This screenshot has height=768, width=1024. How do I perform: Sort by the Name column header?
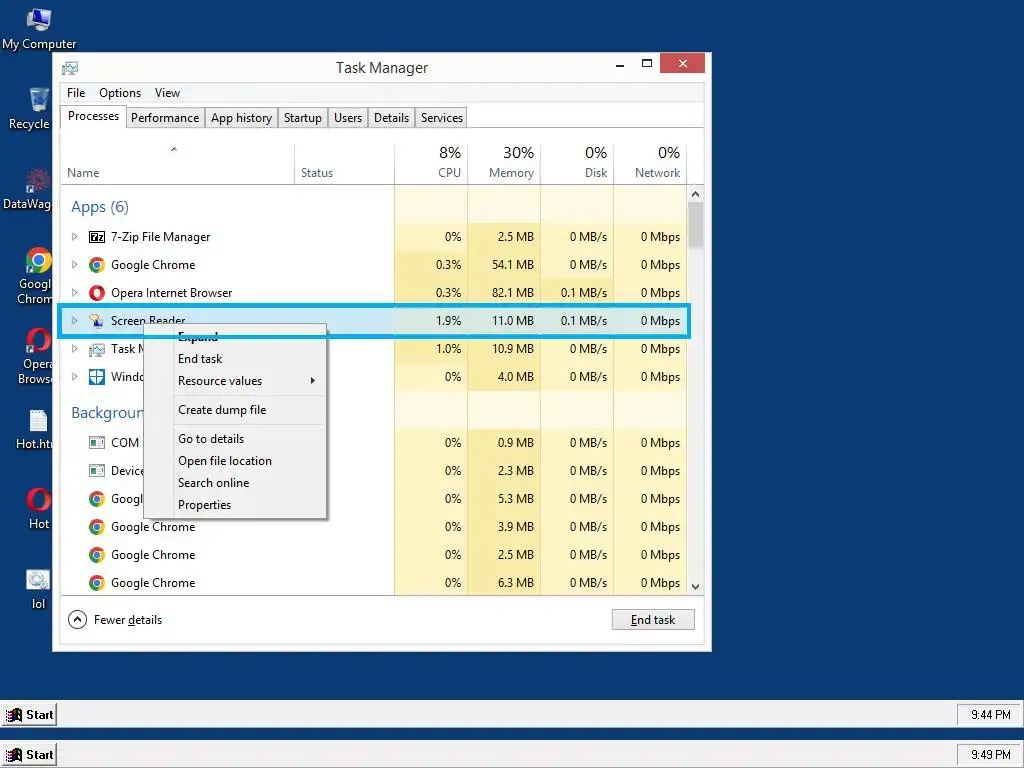pos(178,163)
